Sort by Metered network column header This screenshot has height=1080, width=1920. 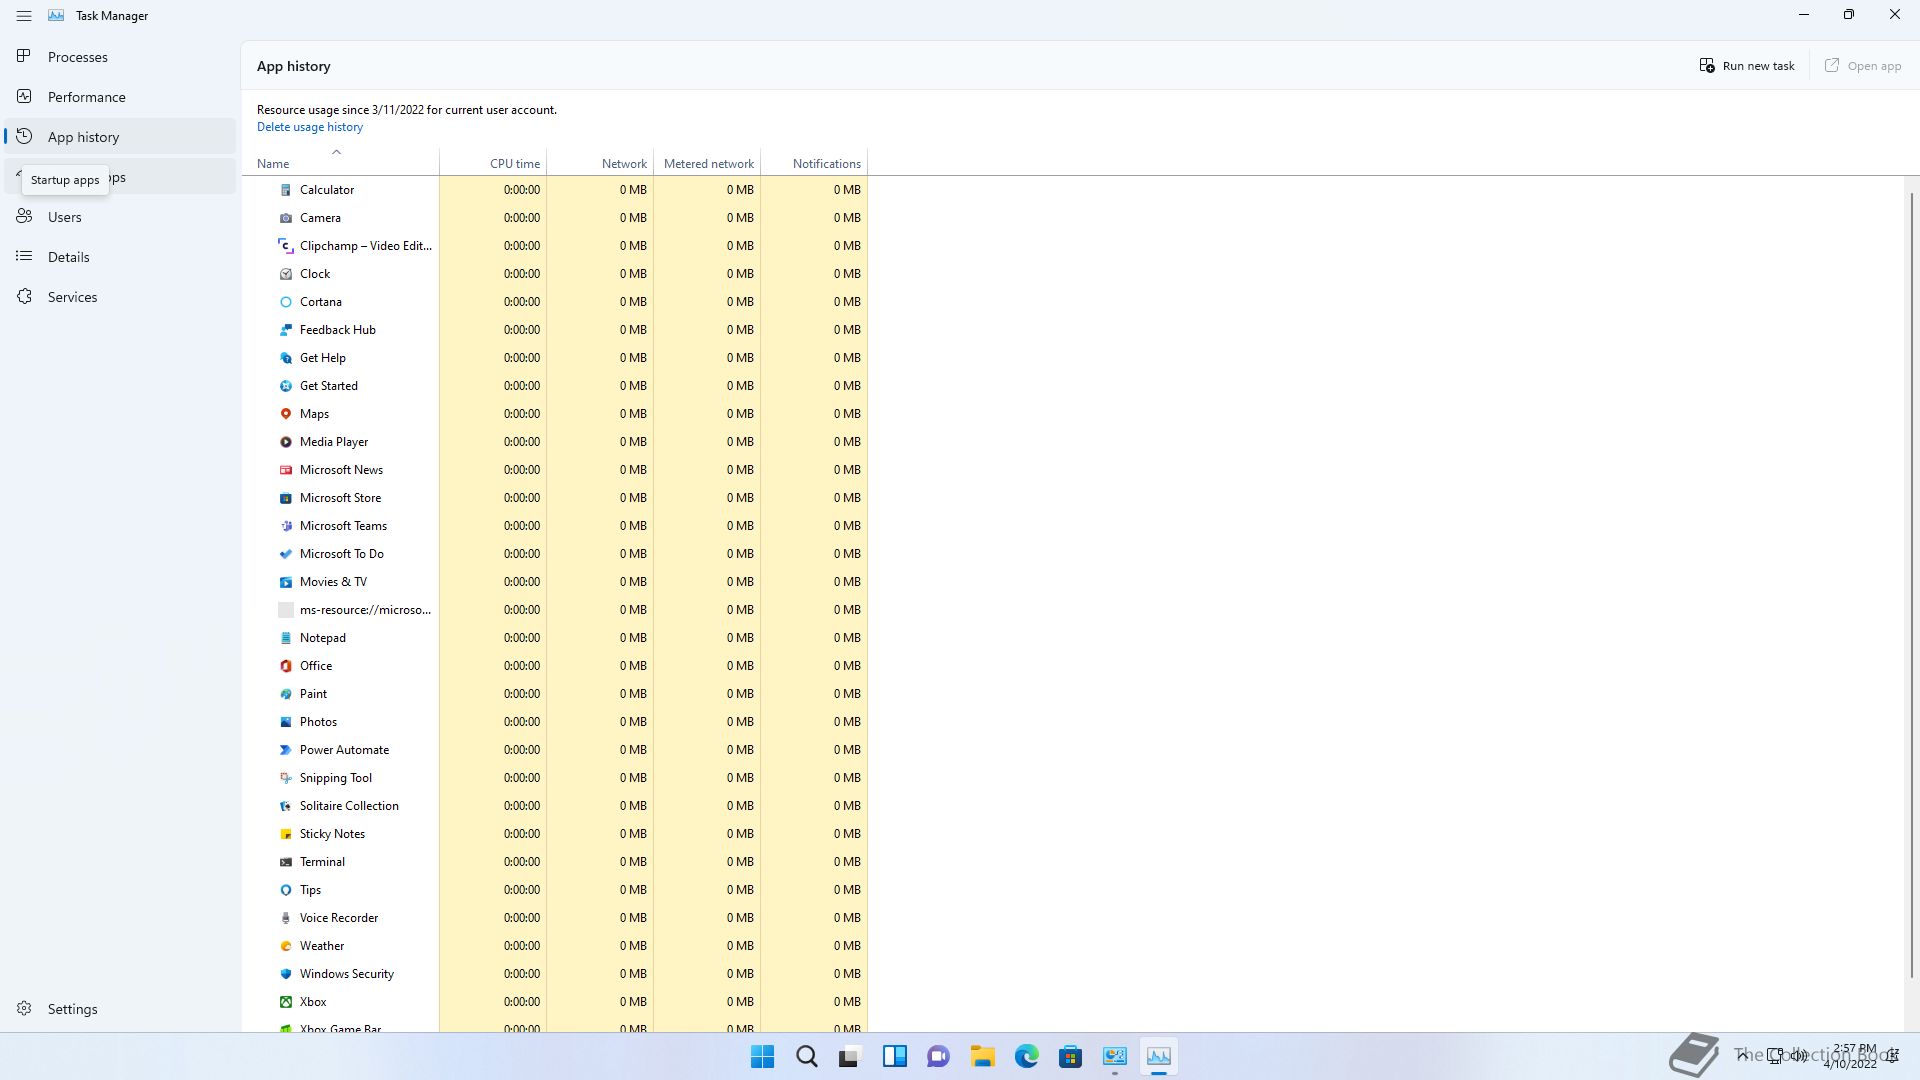(707, 160)
